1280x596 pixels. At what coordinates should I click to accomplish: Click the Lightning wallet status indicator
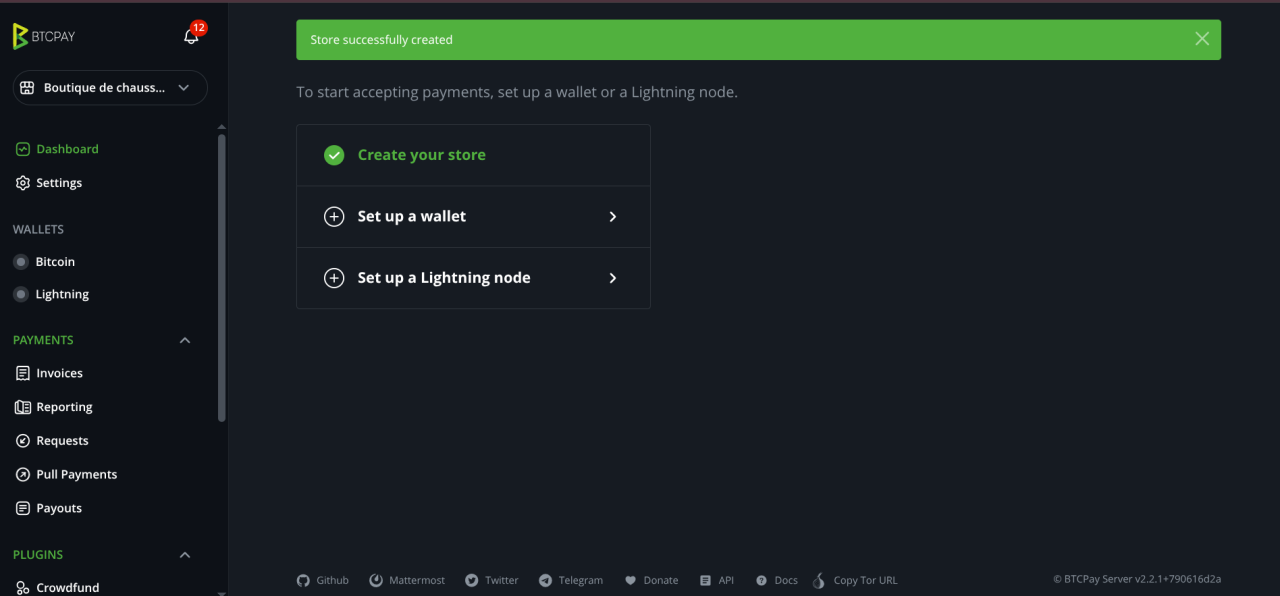(21, 294)
